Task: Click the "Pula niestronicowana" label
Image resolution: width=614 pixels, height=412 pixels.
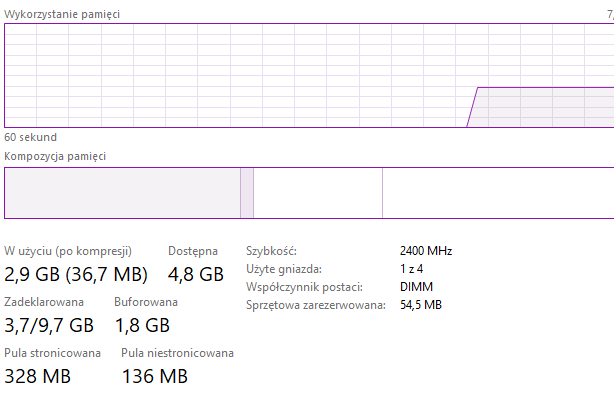Action: (177, 353)
